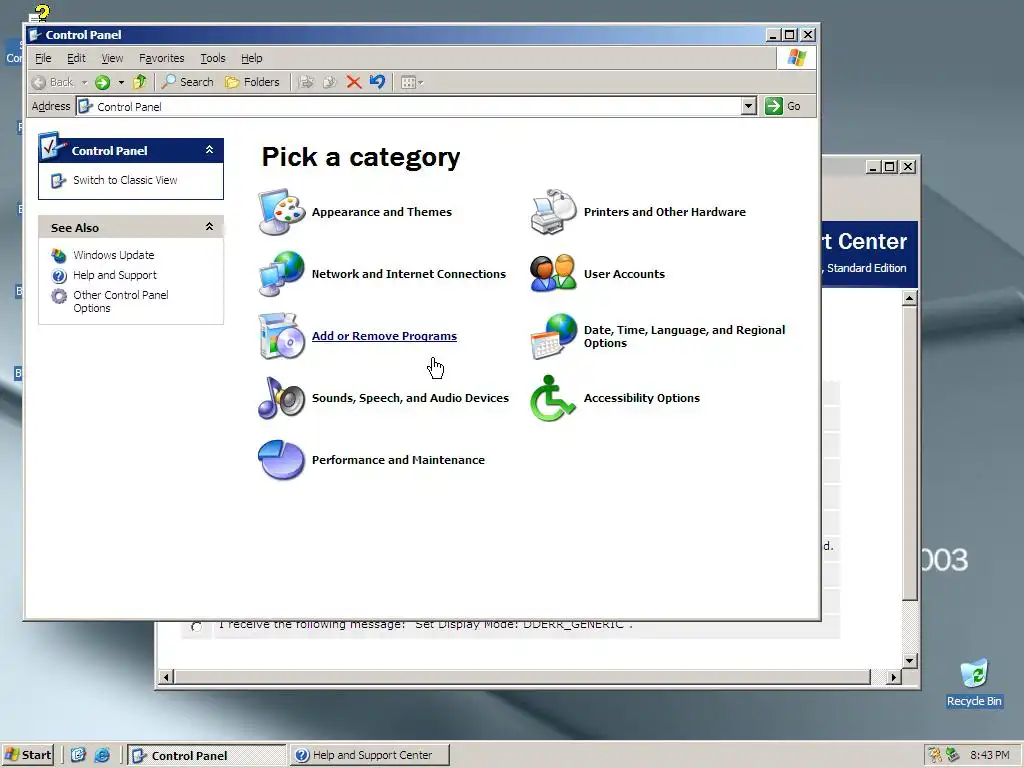
Task: Open Date, Time, Language, Regional icon
Action: (553, 336)
